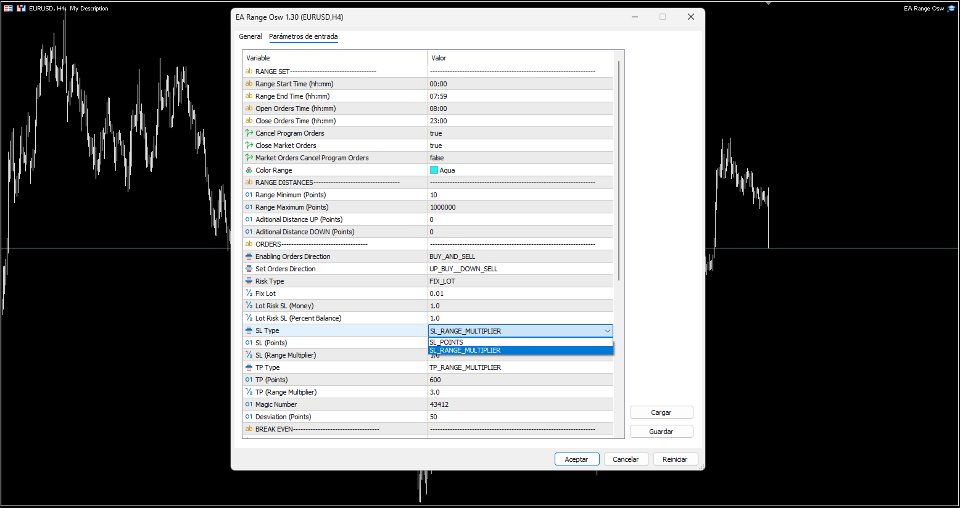The image size is (960, 508).
Task: Click the Aqua color swatch
Action: [433, 170]
